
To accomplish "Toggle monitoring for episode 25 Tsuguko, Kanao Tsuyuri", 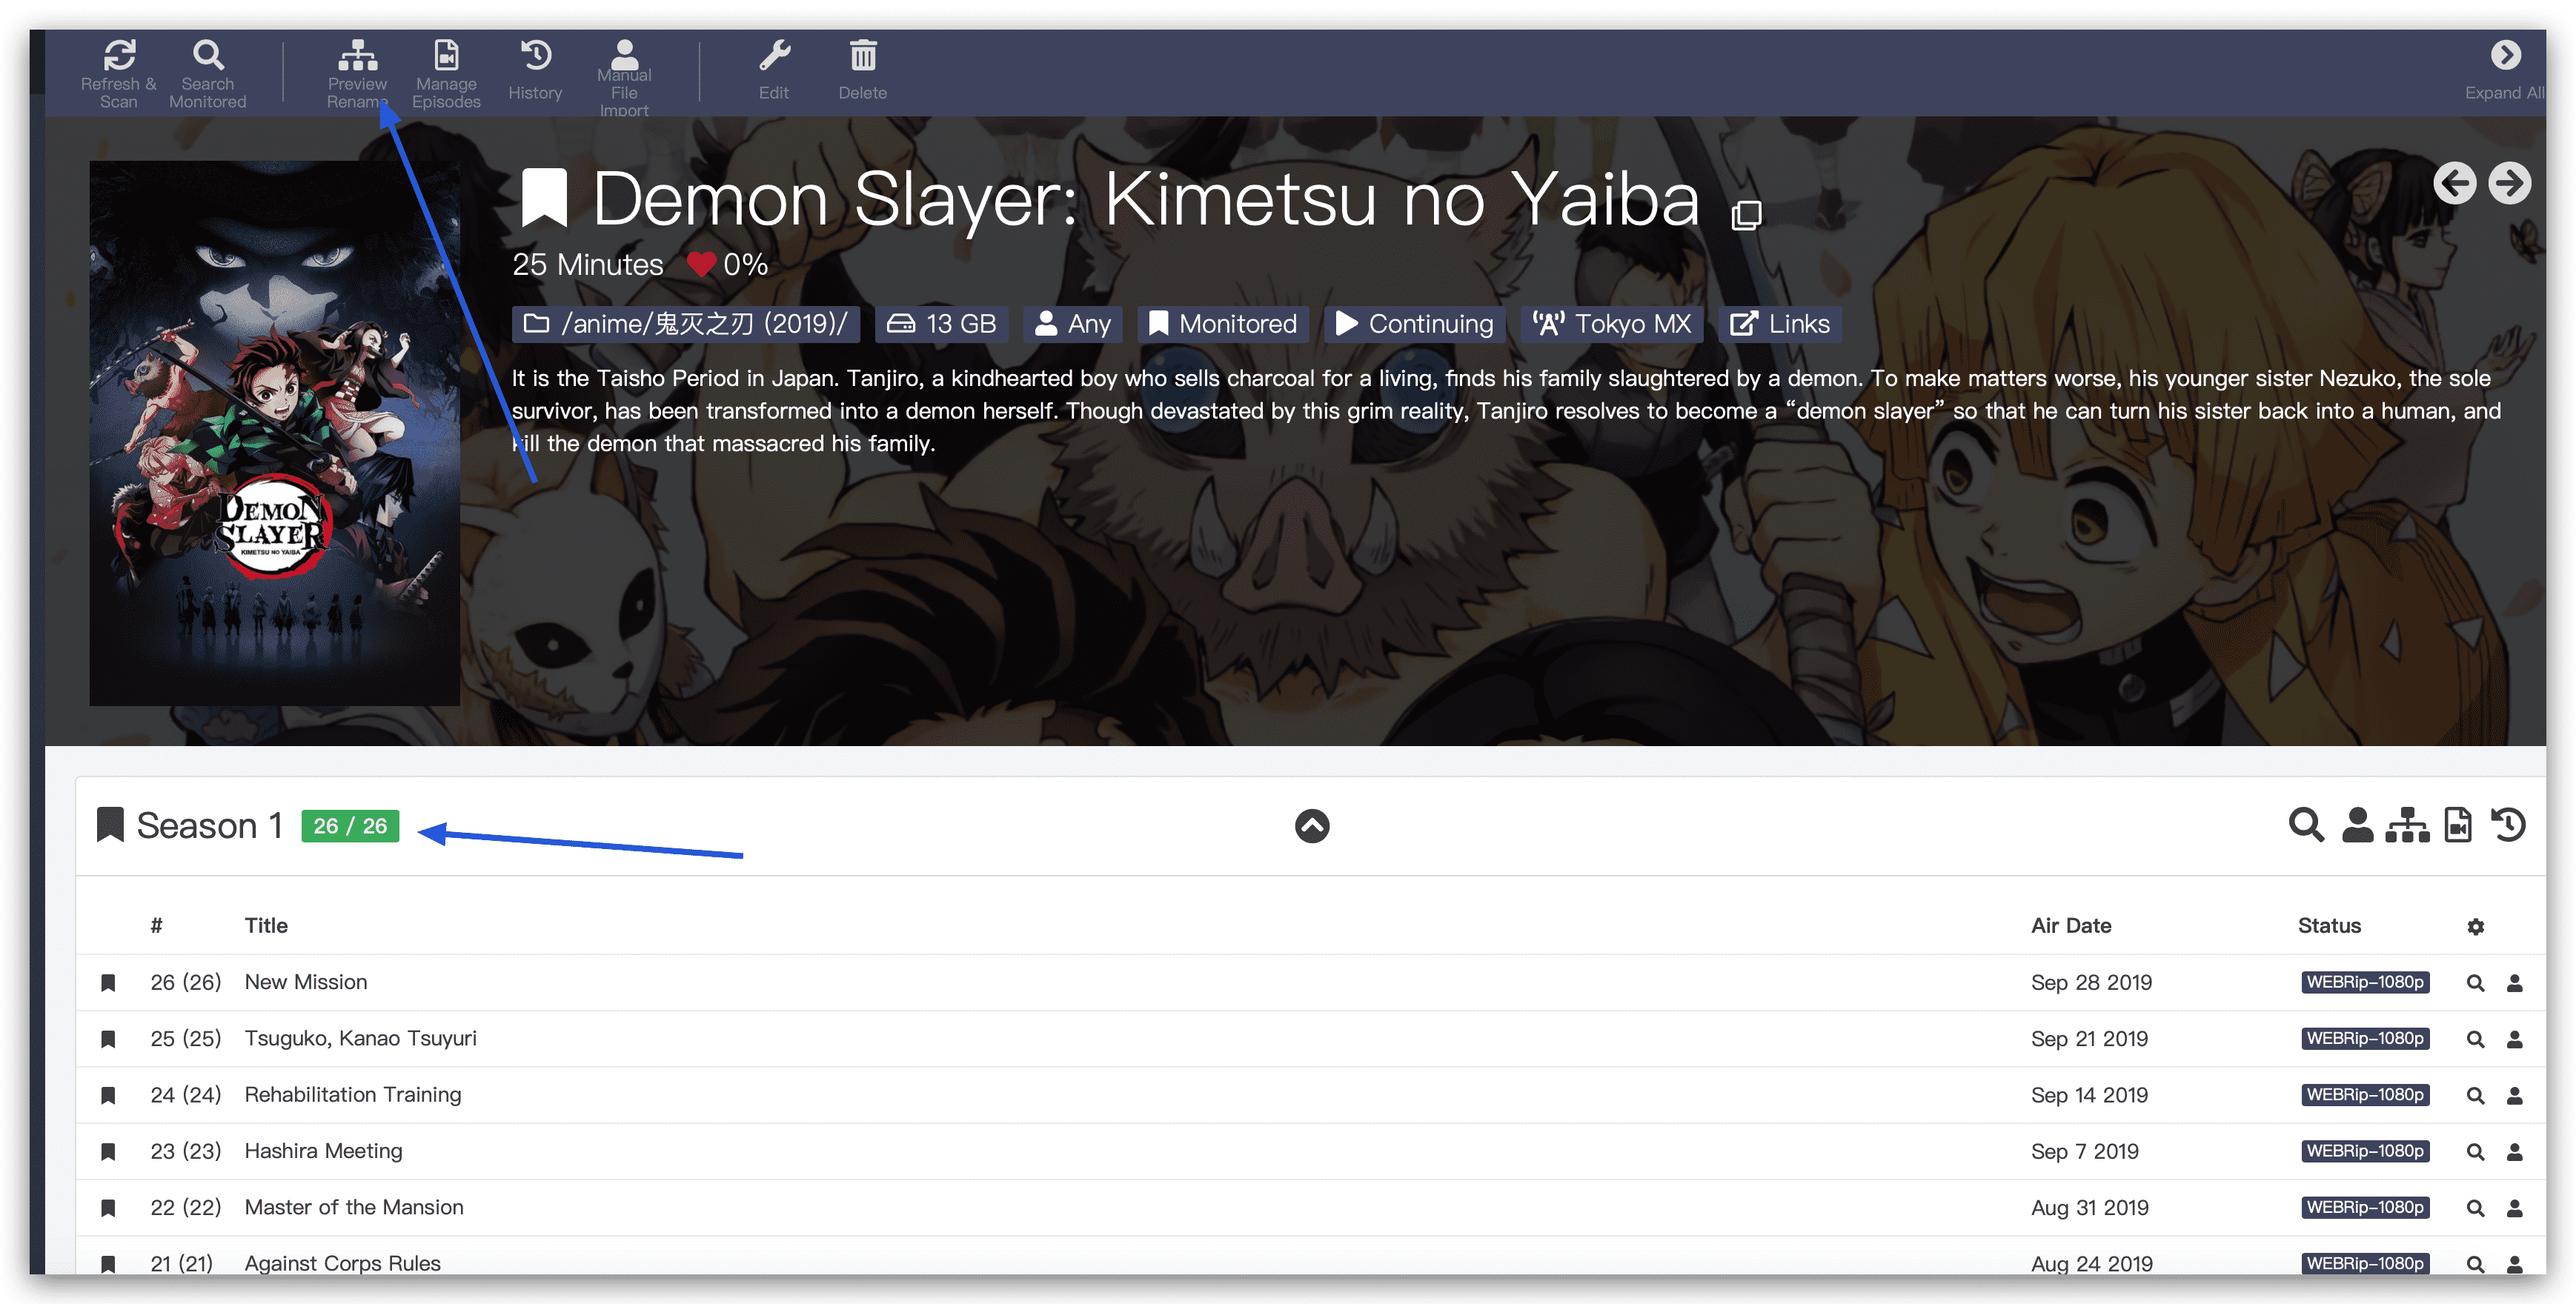I will pyautogui.click(x=108, y=1039).
